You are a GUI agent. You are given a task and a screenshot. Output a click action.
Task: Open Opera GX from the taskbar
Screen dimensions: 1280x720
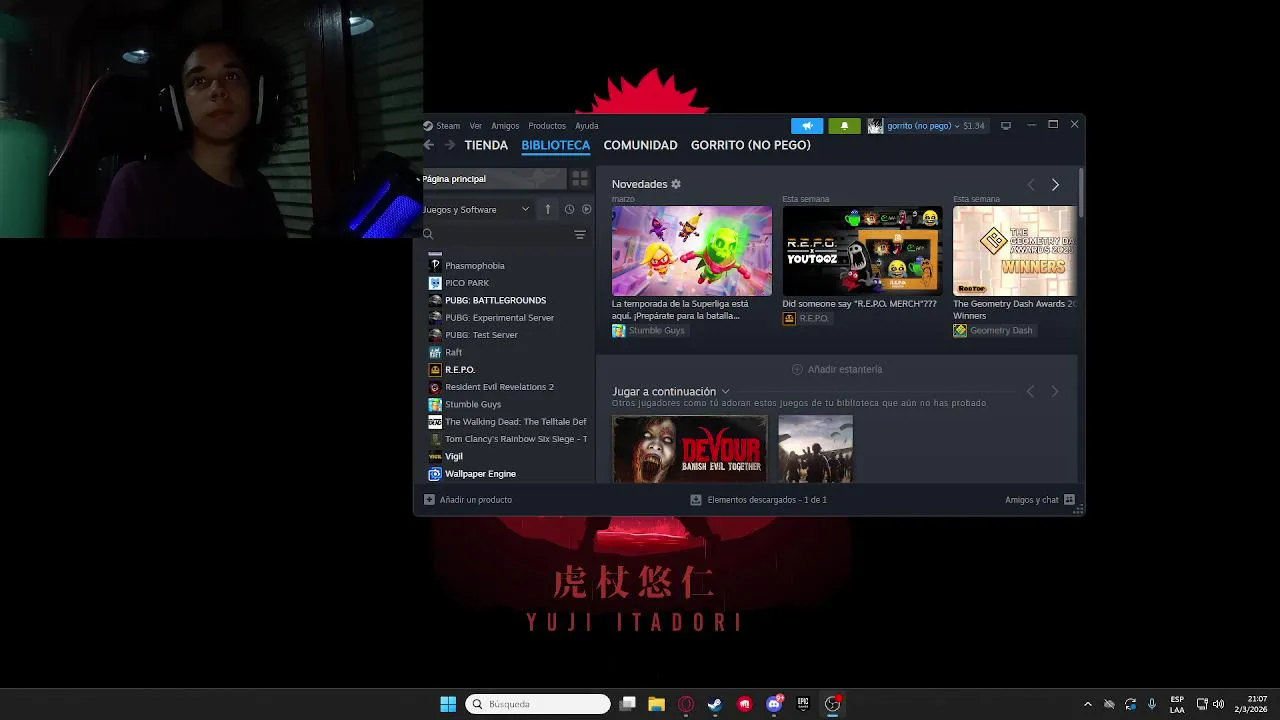point(686,704)
